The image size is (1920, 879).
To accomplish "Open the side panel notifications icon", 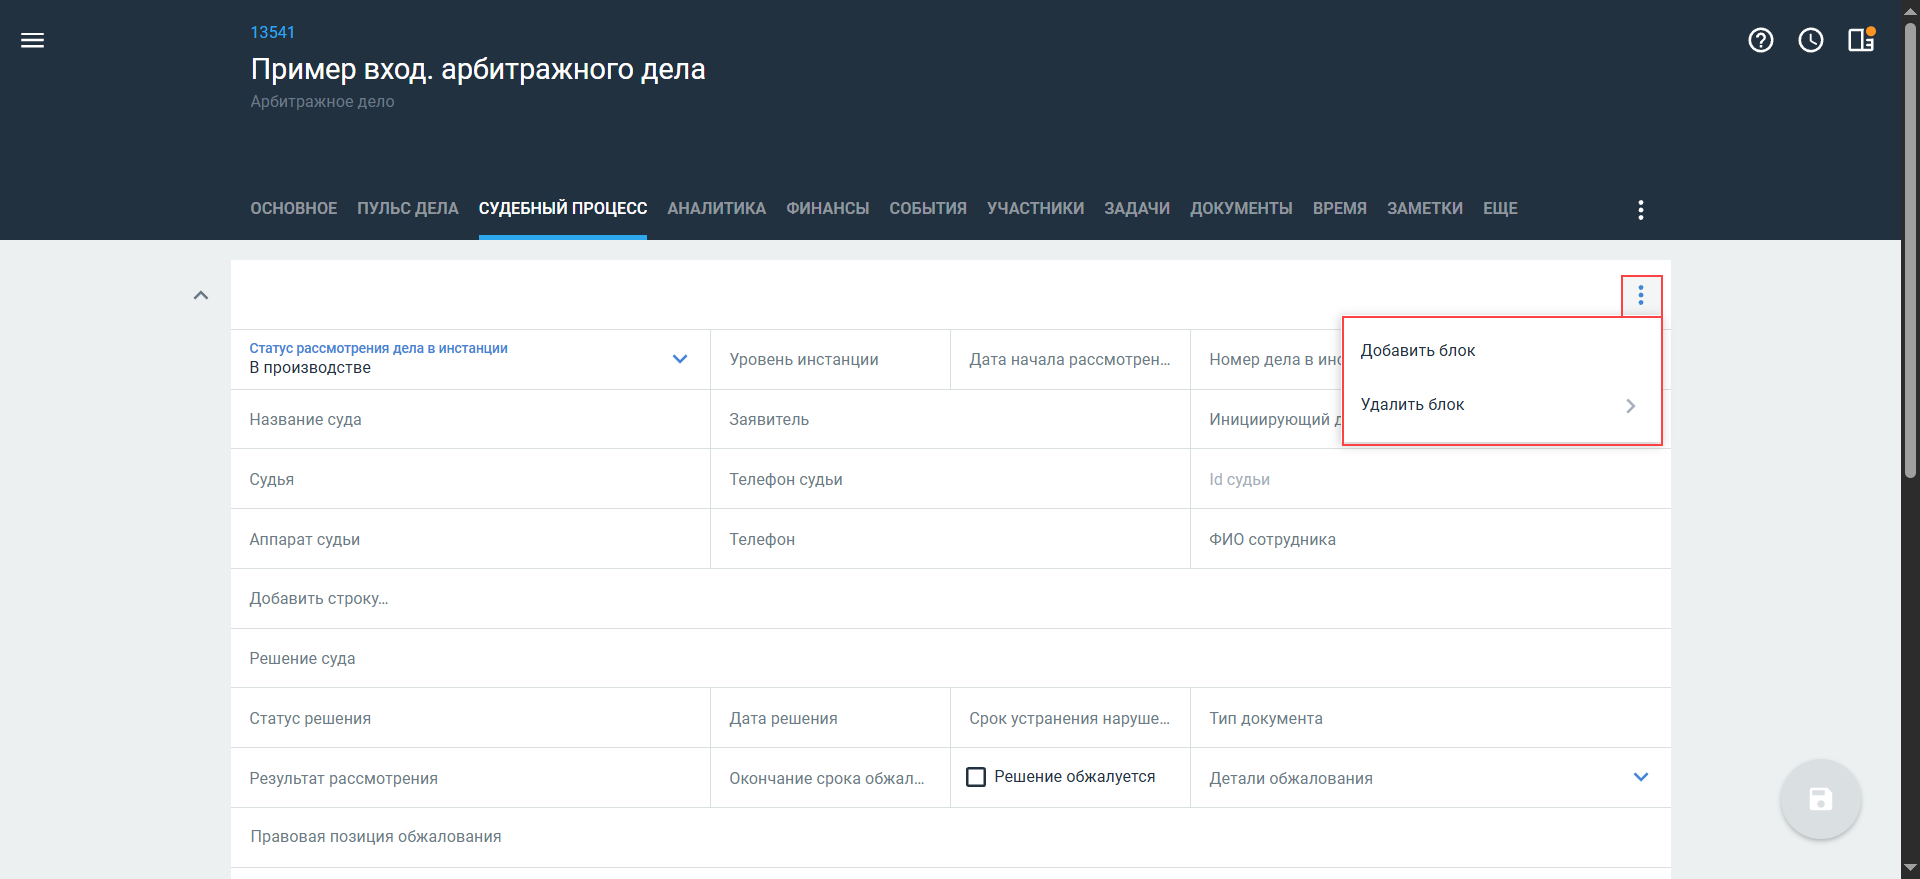I will (1860, 40).
